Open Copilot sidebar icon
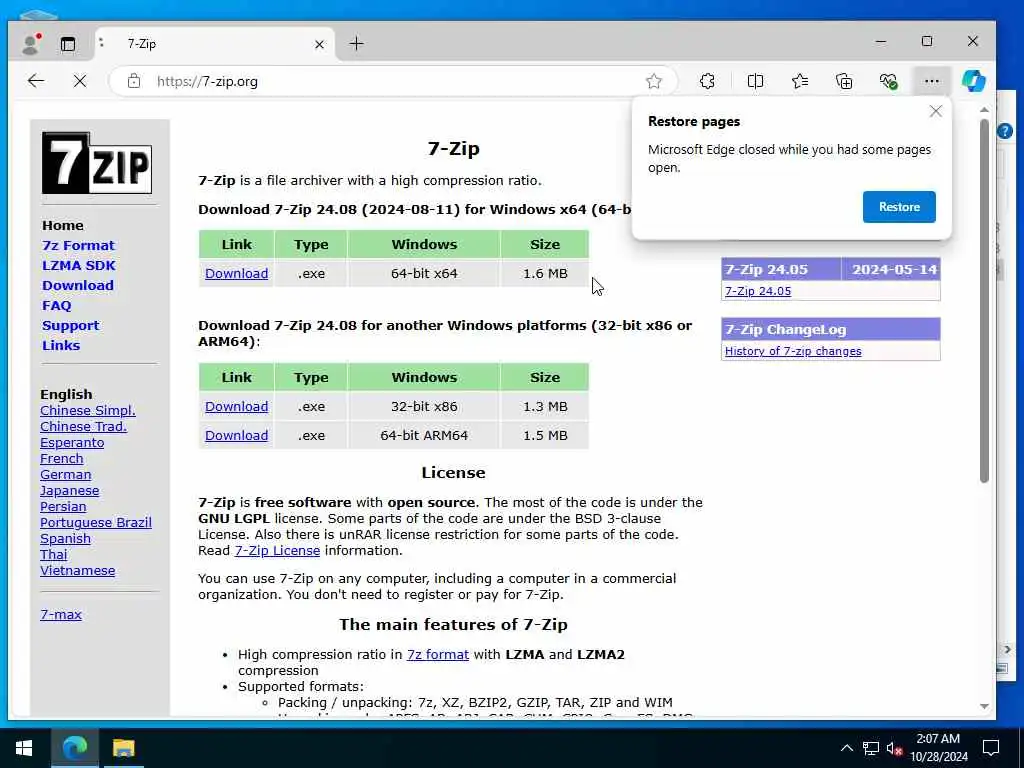1024x768 pixels. [x=974, y=81]
